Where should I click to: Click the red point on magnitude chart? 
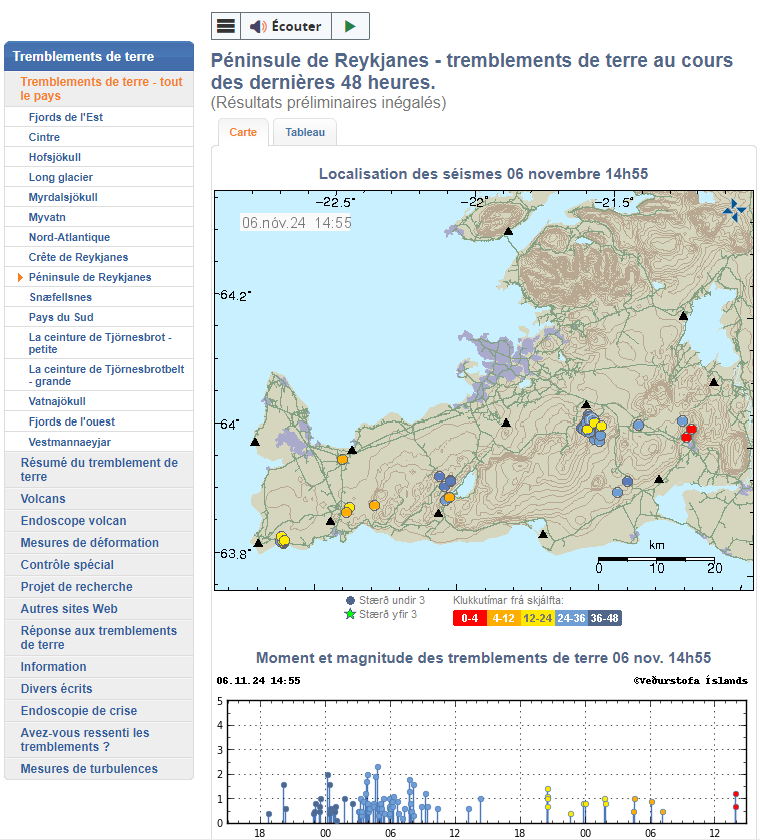pyautogui.click(x=736, y=794)
